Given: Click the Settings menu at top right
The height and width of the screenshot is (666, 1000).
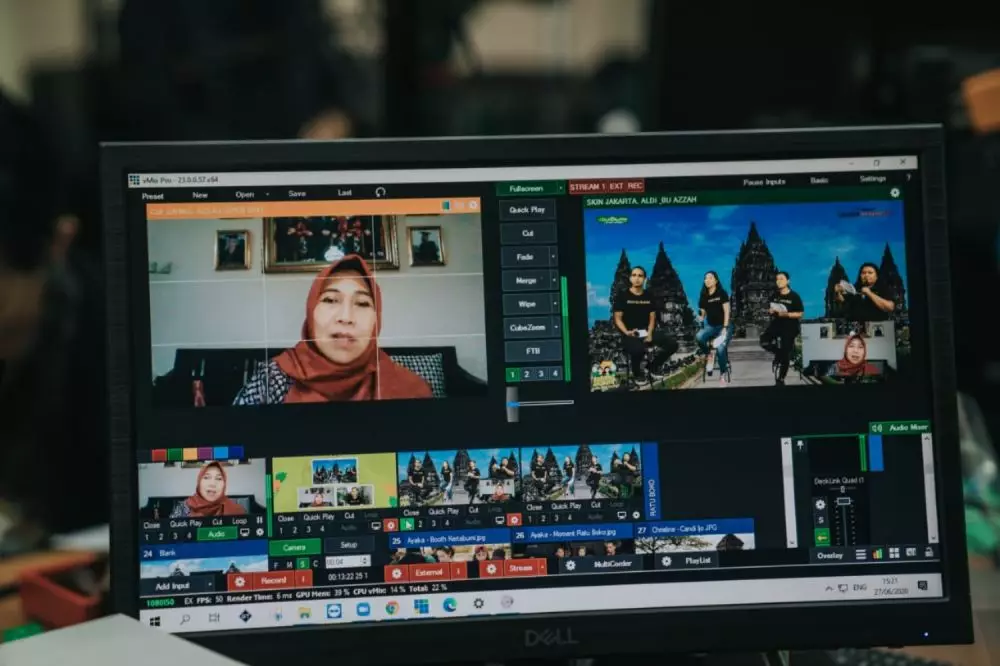Looking at the screenshot, I should click(872, 179).
